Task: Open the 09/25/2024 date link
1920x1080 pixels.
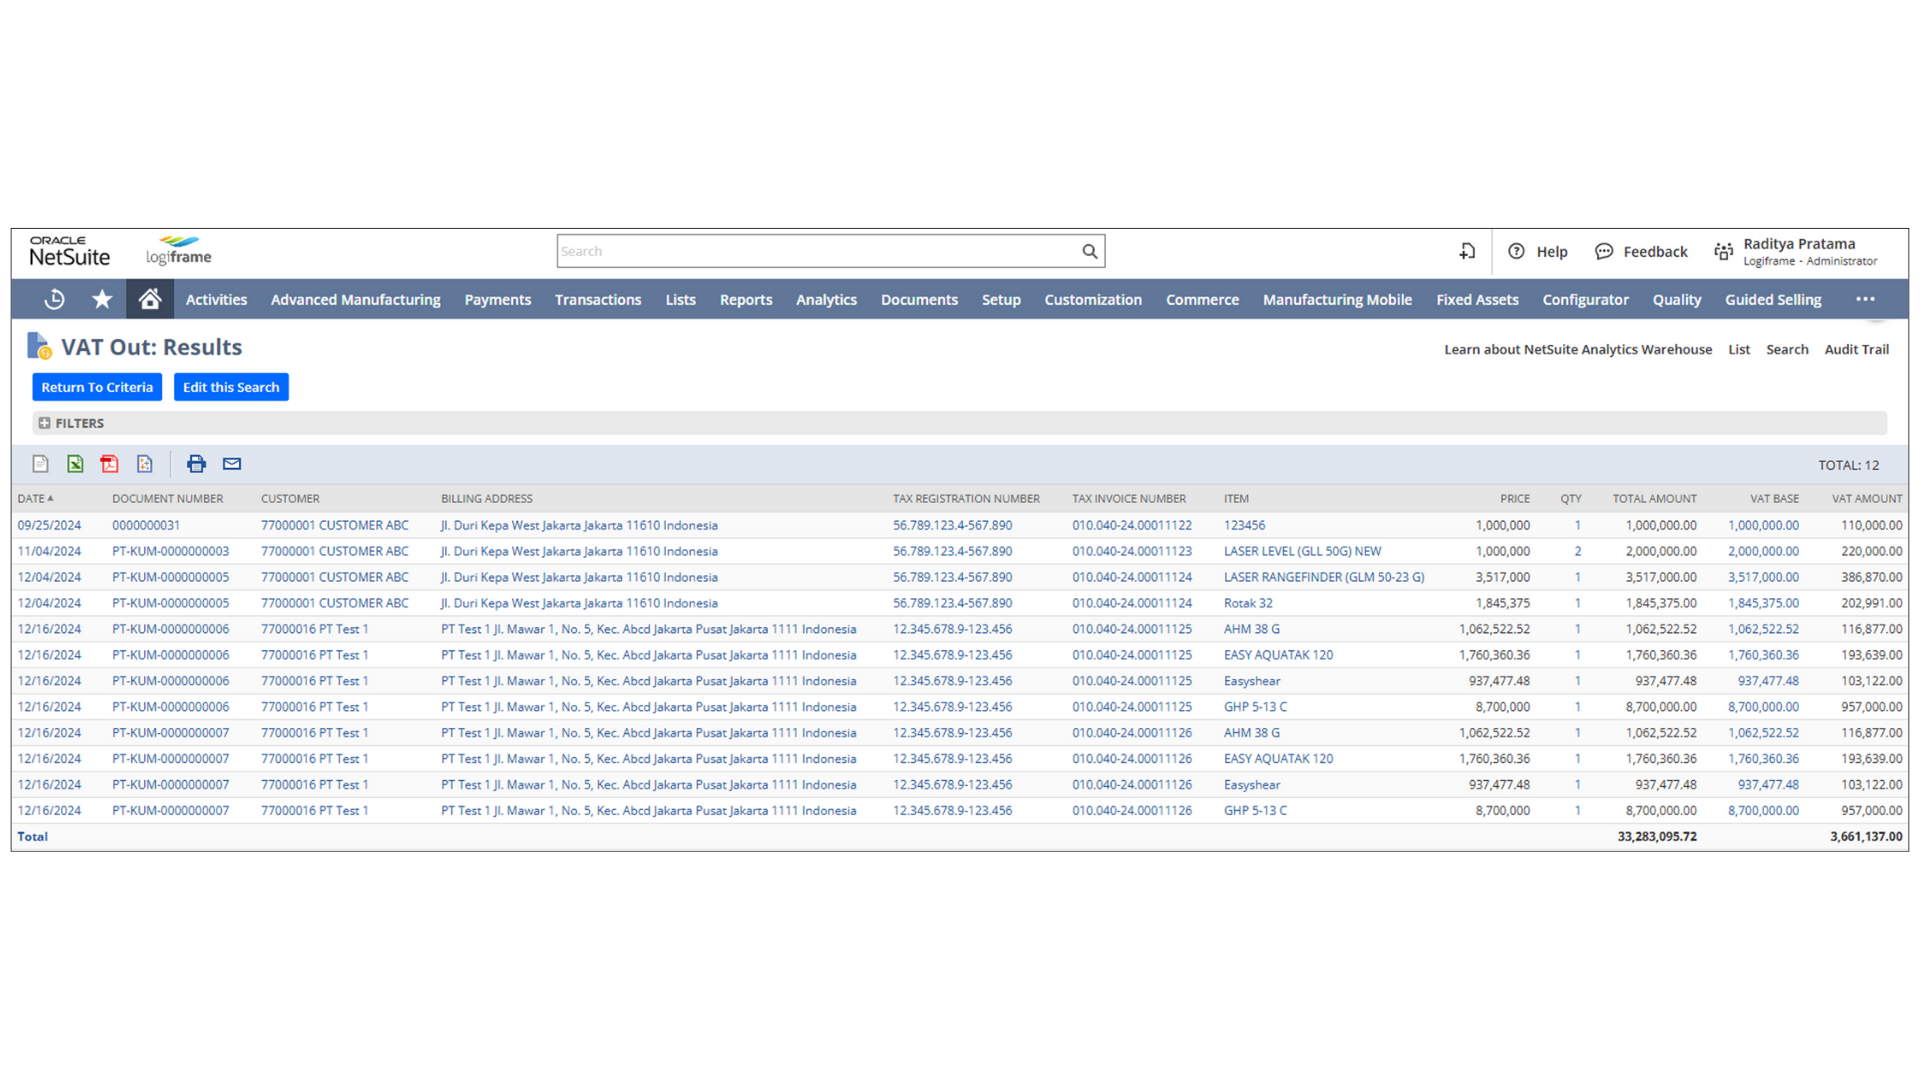Action: (49, 525)
